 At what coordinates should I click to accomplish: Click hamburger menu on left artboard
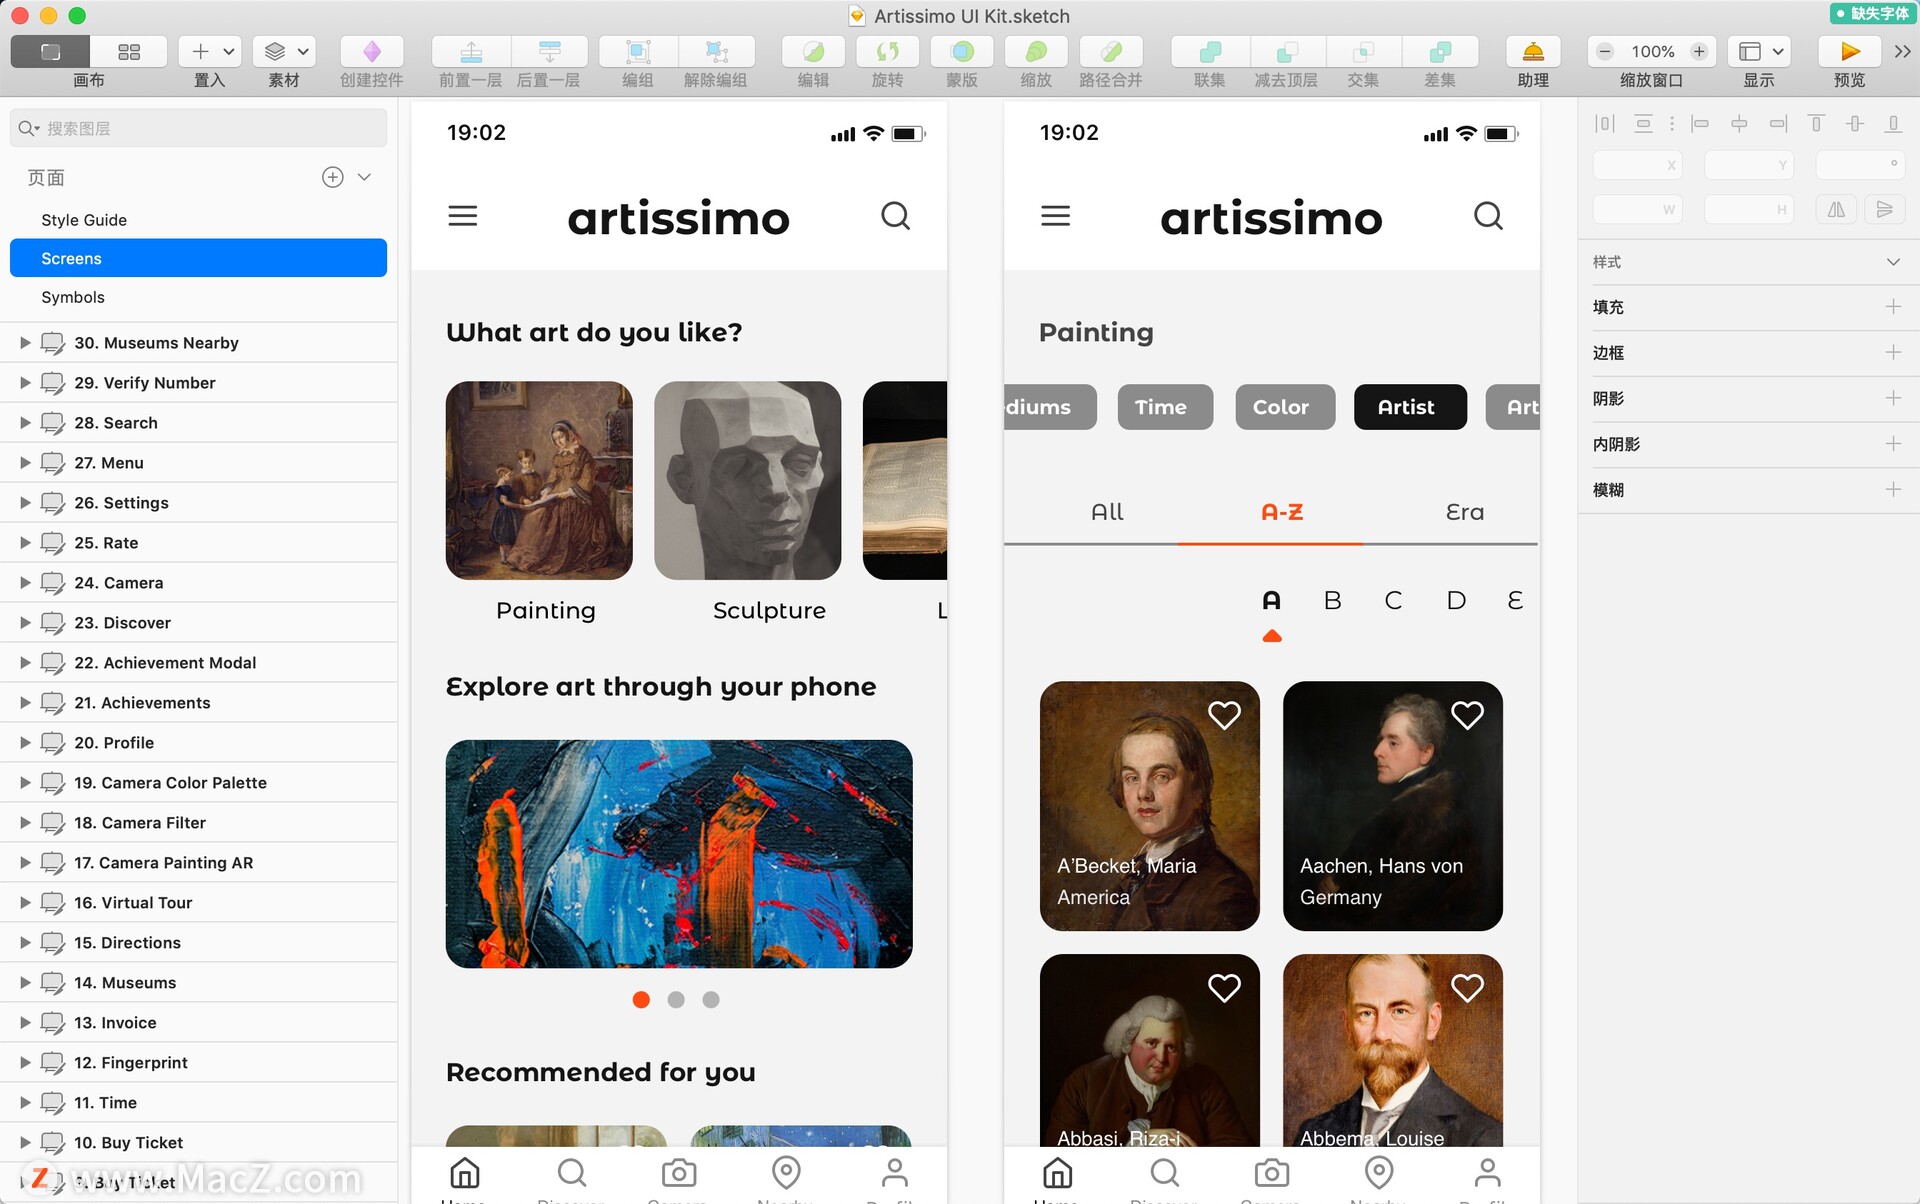[462, 216]
